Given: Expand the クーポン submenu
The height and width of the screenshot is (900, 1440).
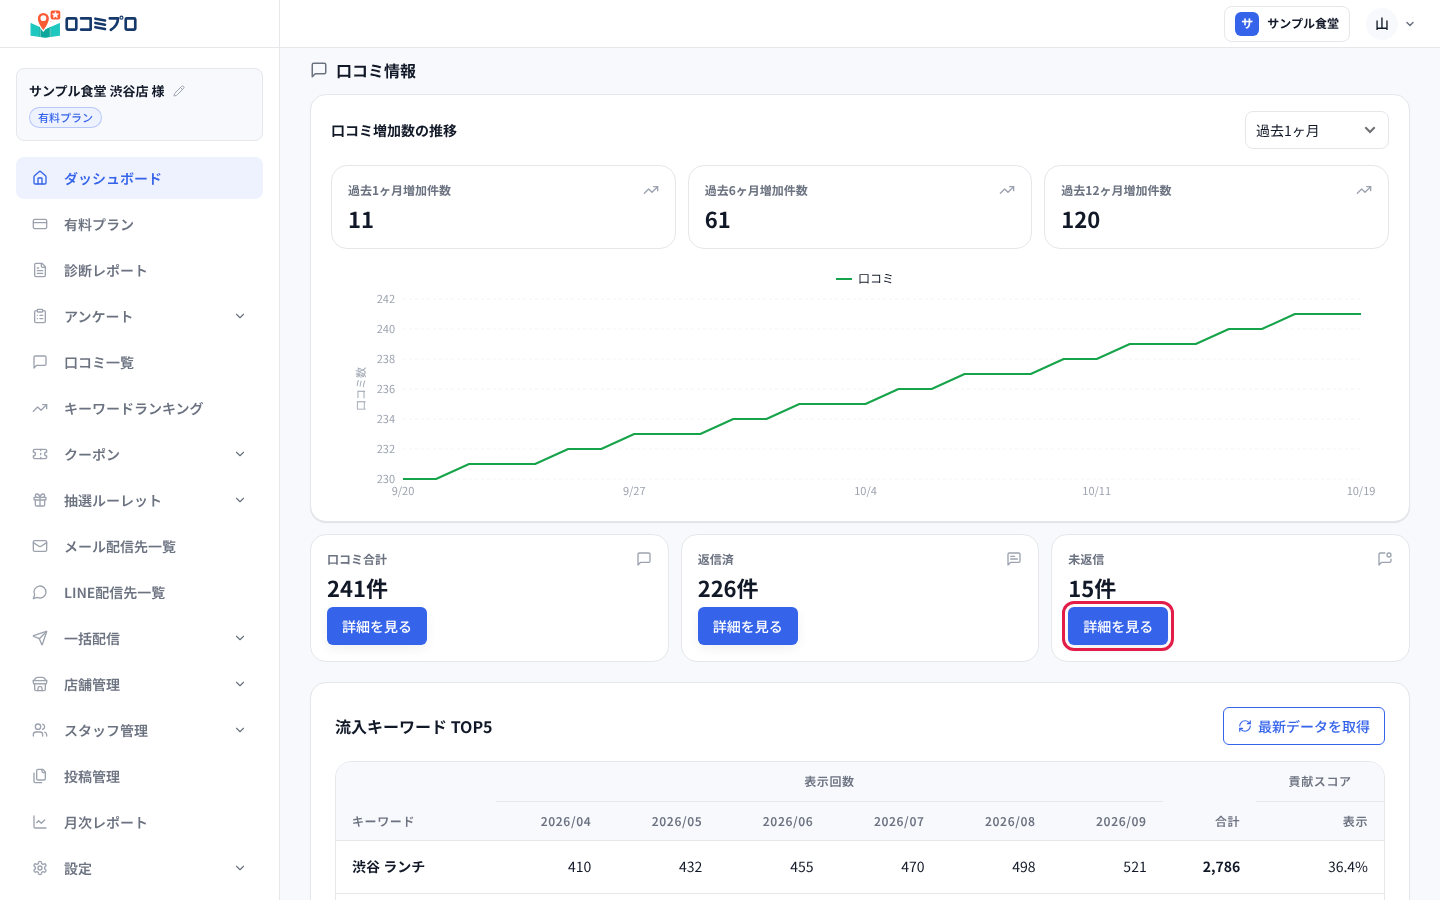Looking at the screenshot, I should (x=240, y=454).
